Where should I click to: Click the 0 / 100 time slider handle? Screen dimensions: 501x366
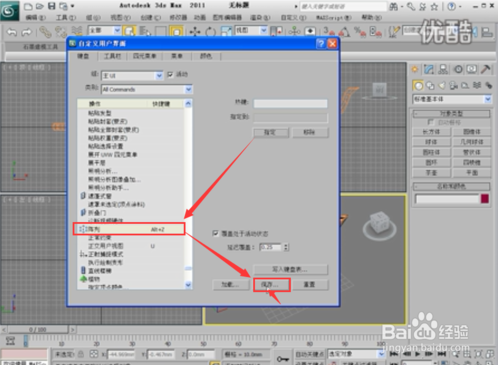[x=38, y=330]
